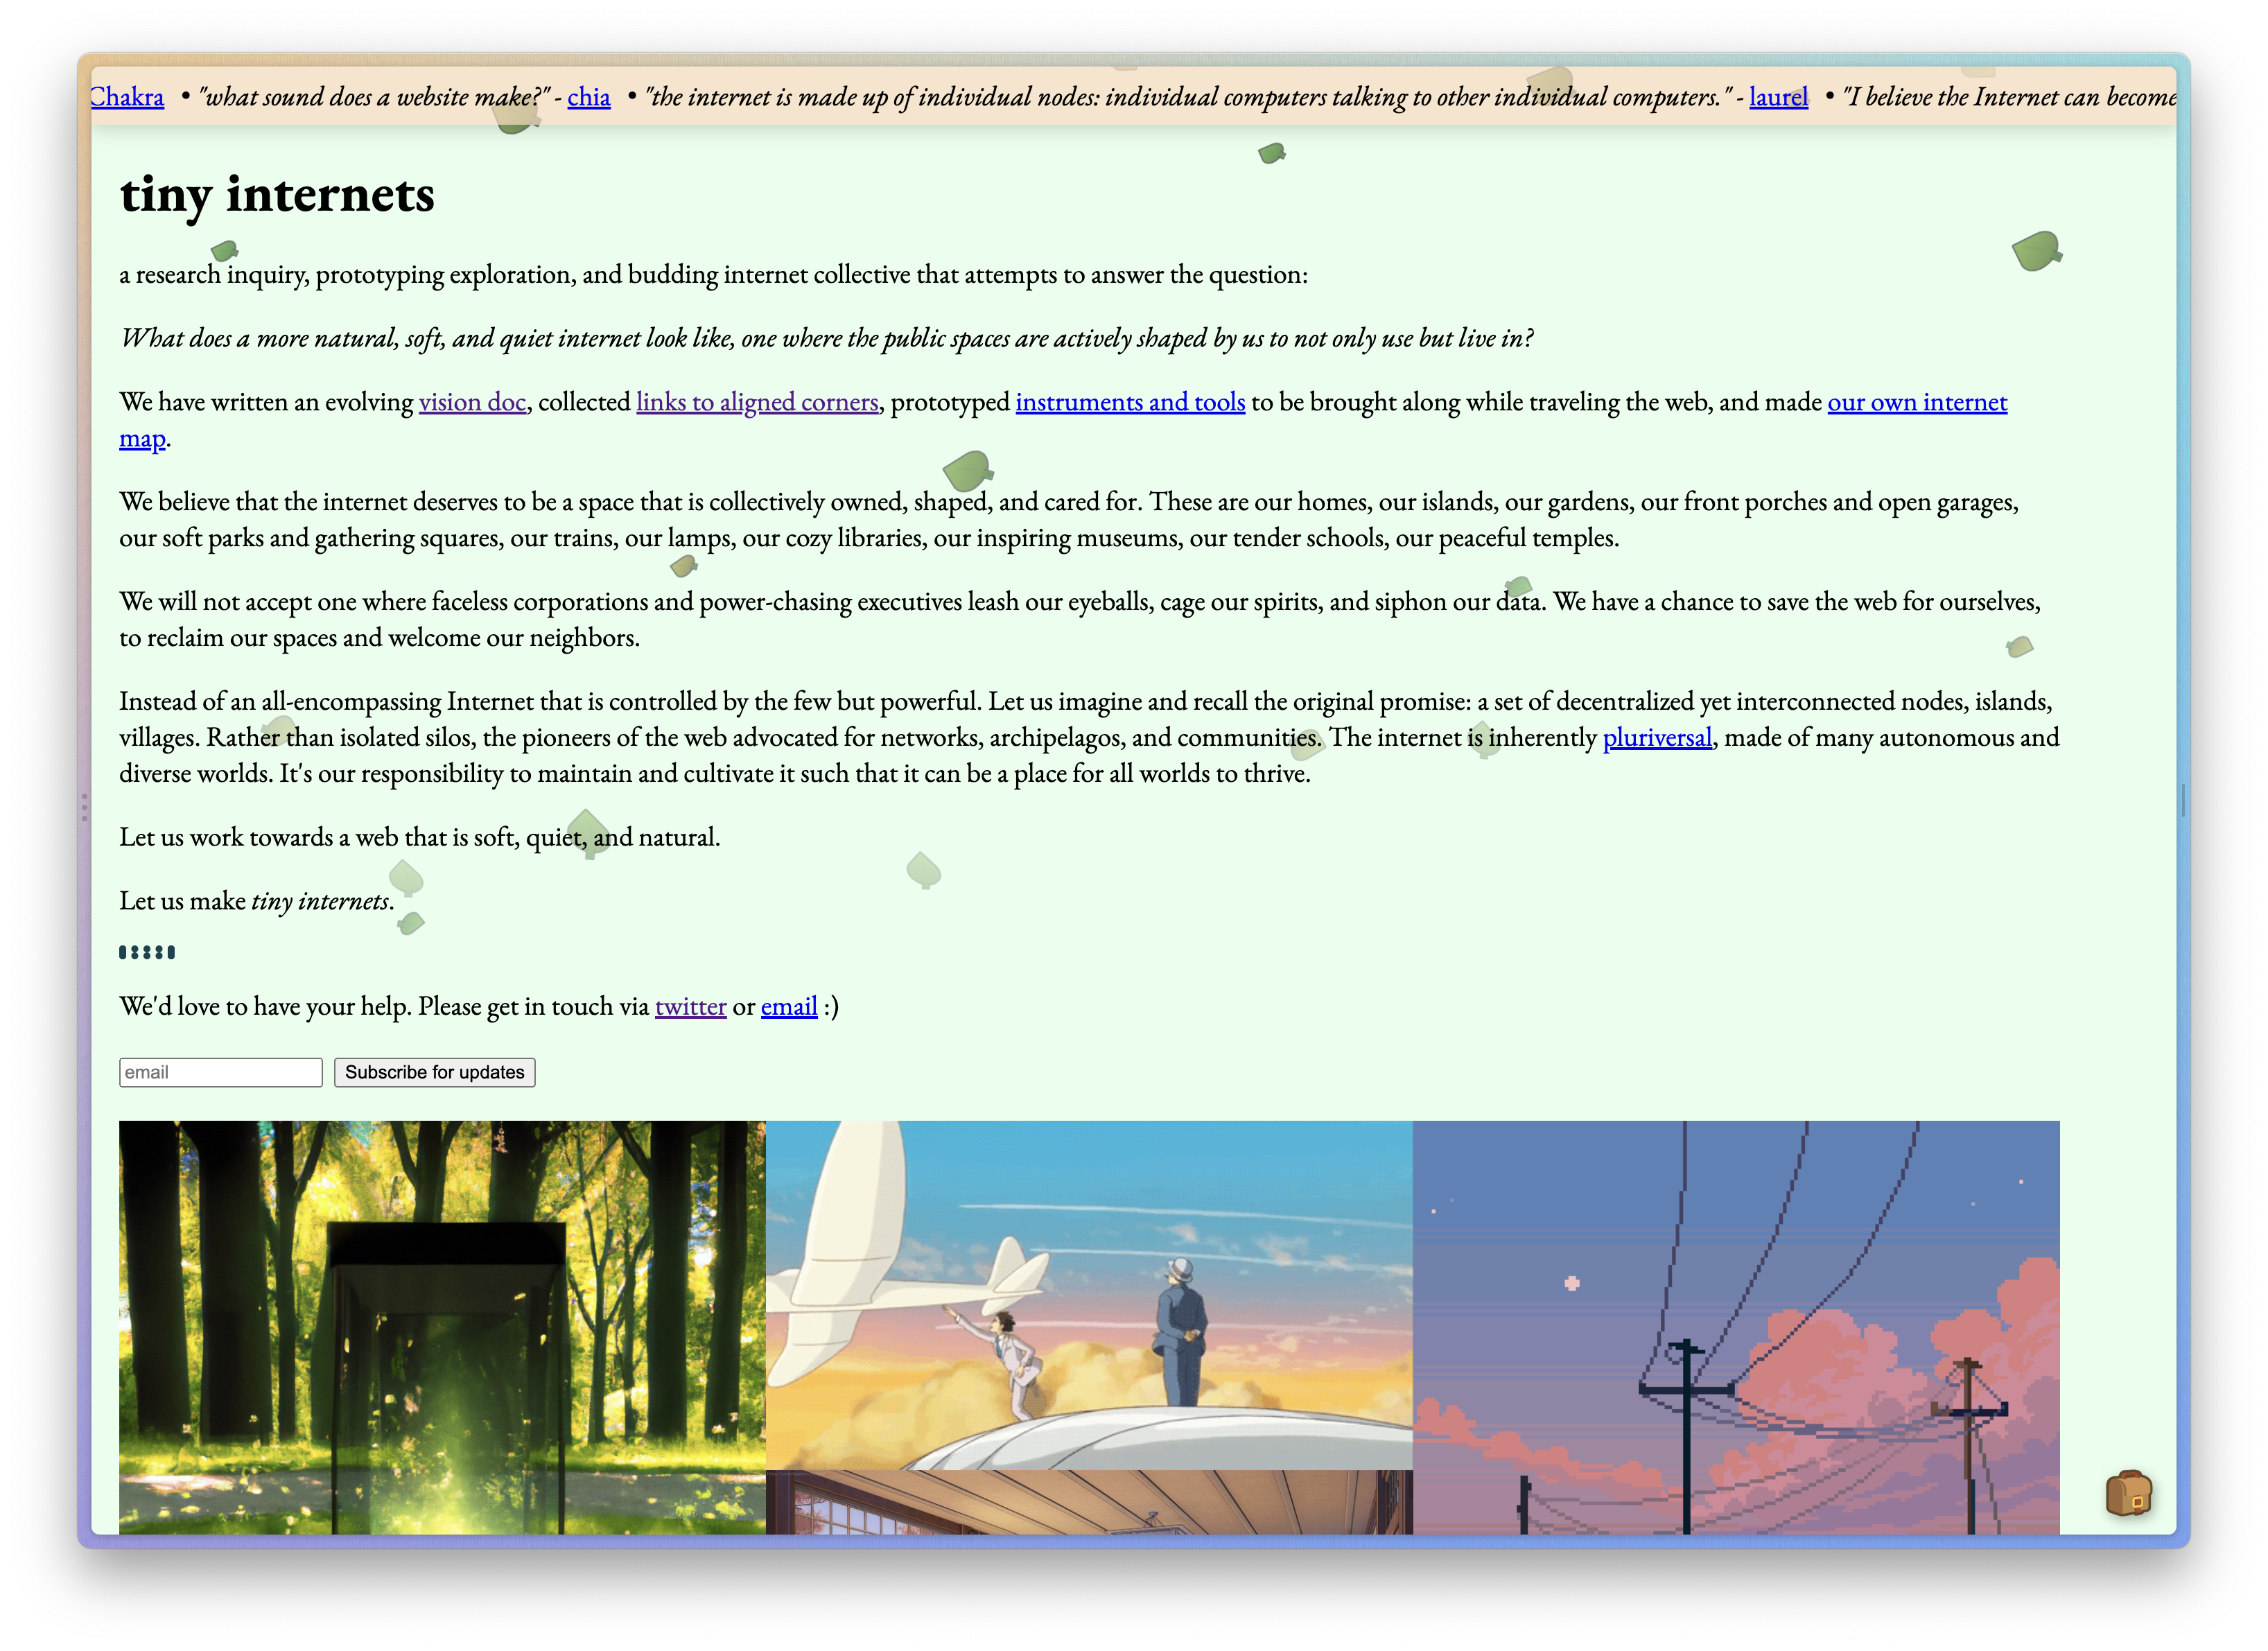Click the 'Chakra' link in banner

point(127,97)
